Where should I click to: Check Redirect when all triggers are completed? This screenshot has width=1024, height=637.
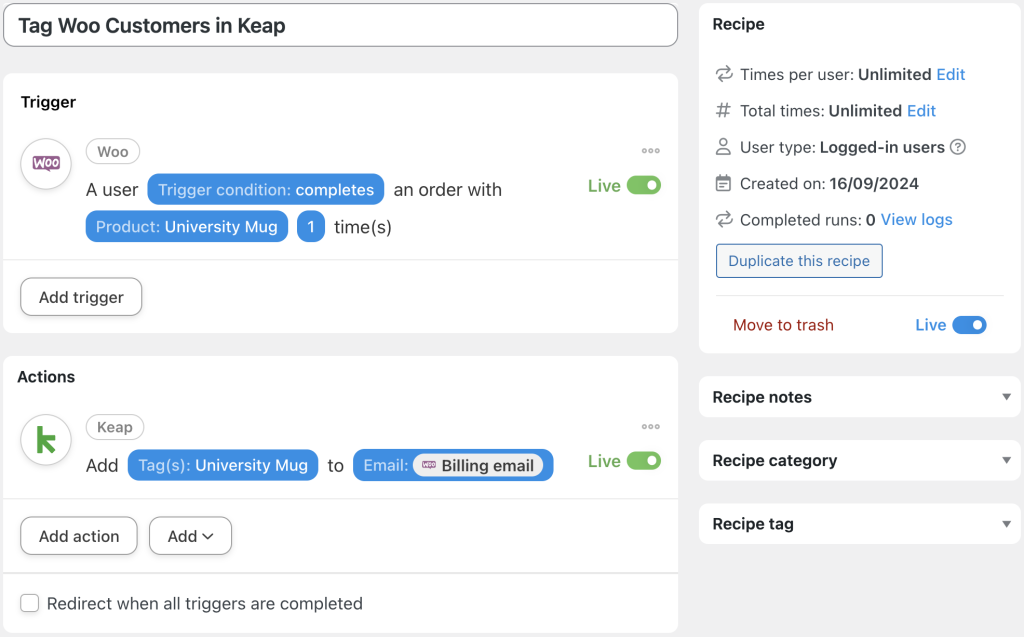[x=29, y=603]
